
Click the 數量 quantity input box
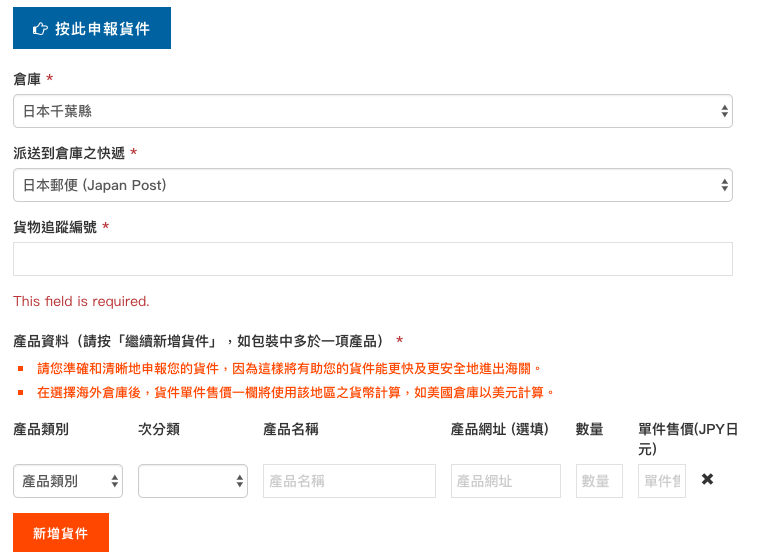(x=599, y=481)
